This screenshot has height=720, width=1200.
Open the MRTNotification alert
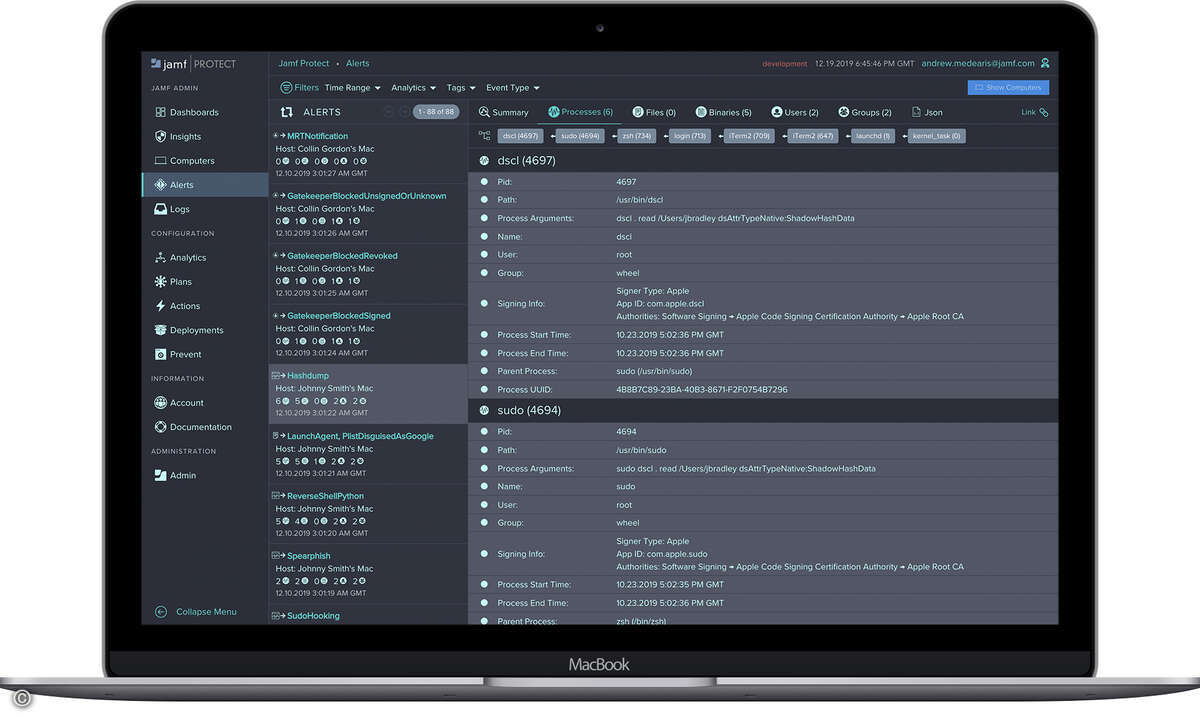coord(317,136)
